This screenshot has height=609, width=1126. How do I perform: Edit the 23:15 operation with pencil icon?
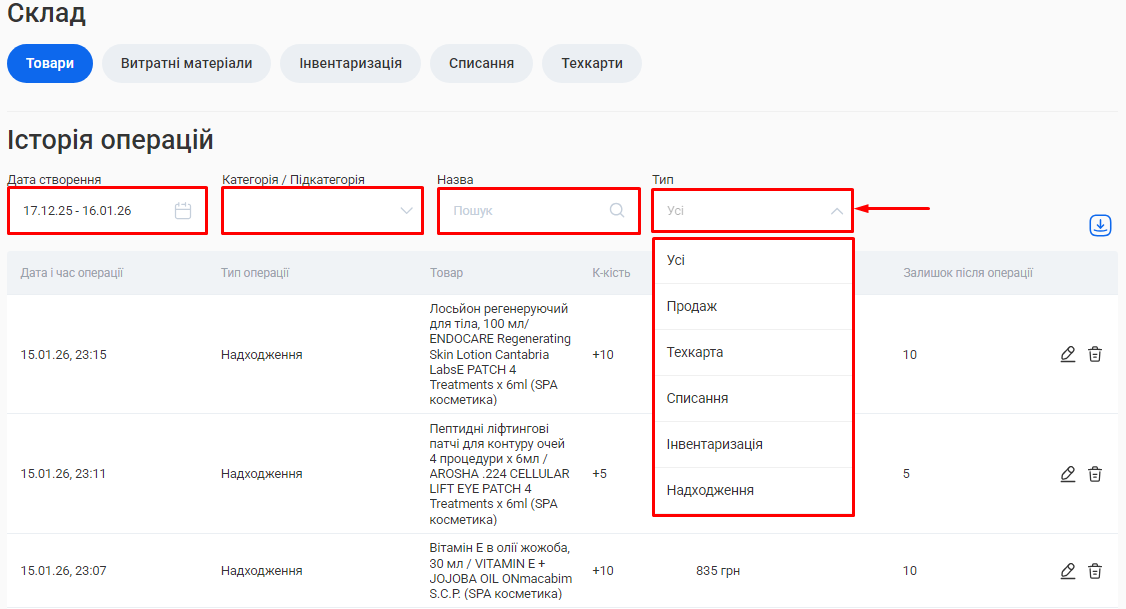pos(1068,354)
